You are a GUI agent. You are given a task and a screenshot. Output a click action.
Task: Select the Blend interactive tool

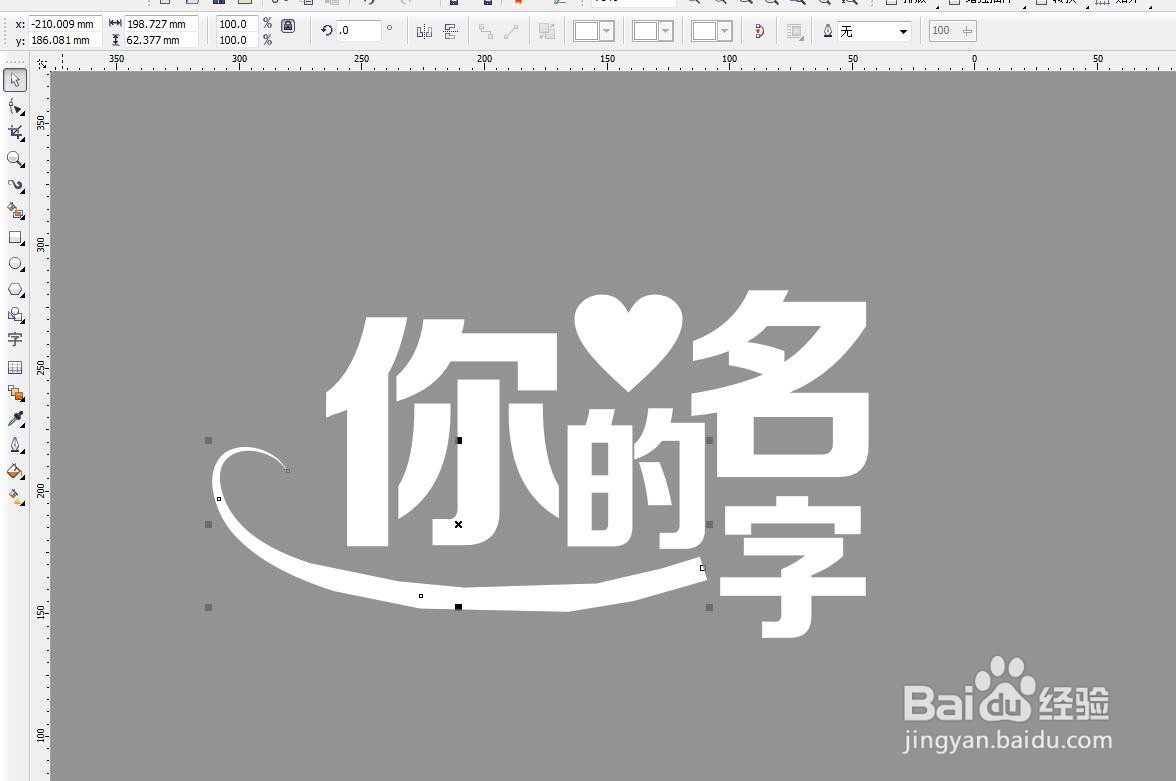[15, 393]
